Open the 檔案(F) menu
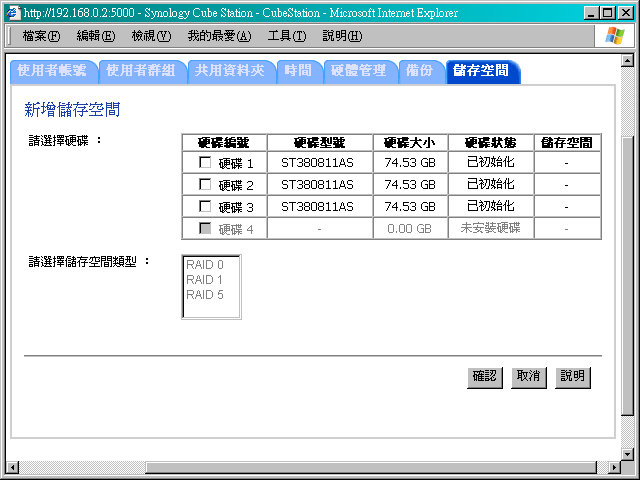640x480 pixels. 41,36
